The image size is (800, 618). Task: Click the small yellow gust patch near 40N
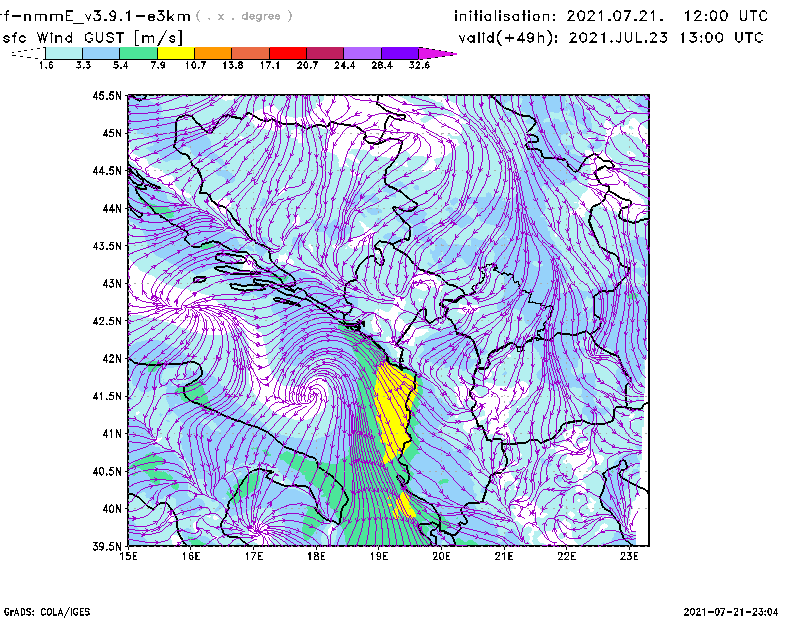(x=406, y=506)
